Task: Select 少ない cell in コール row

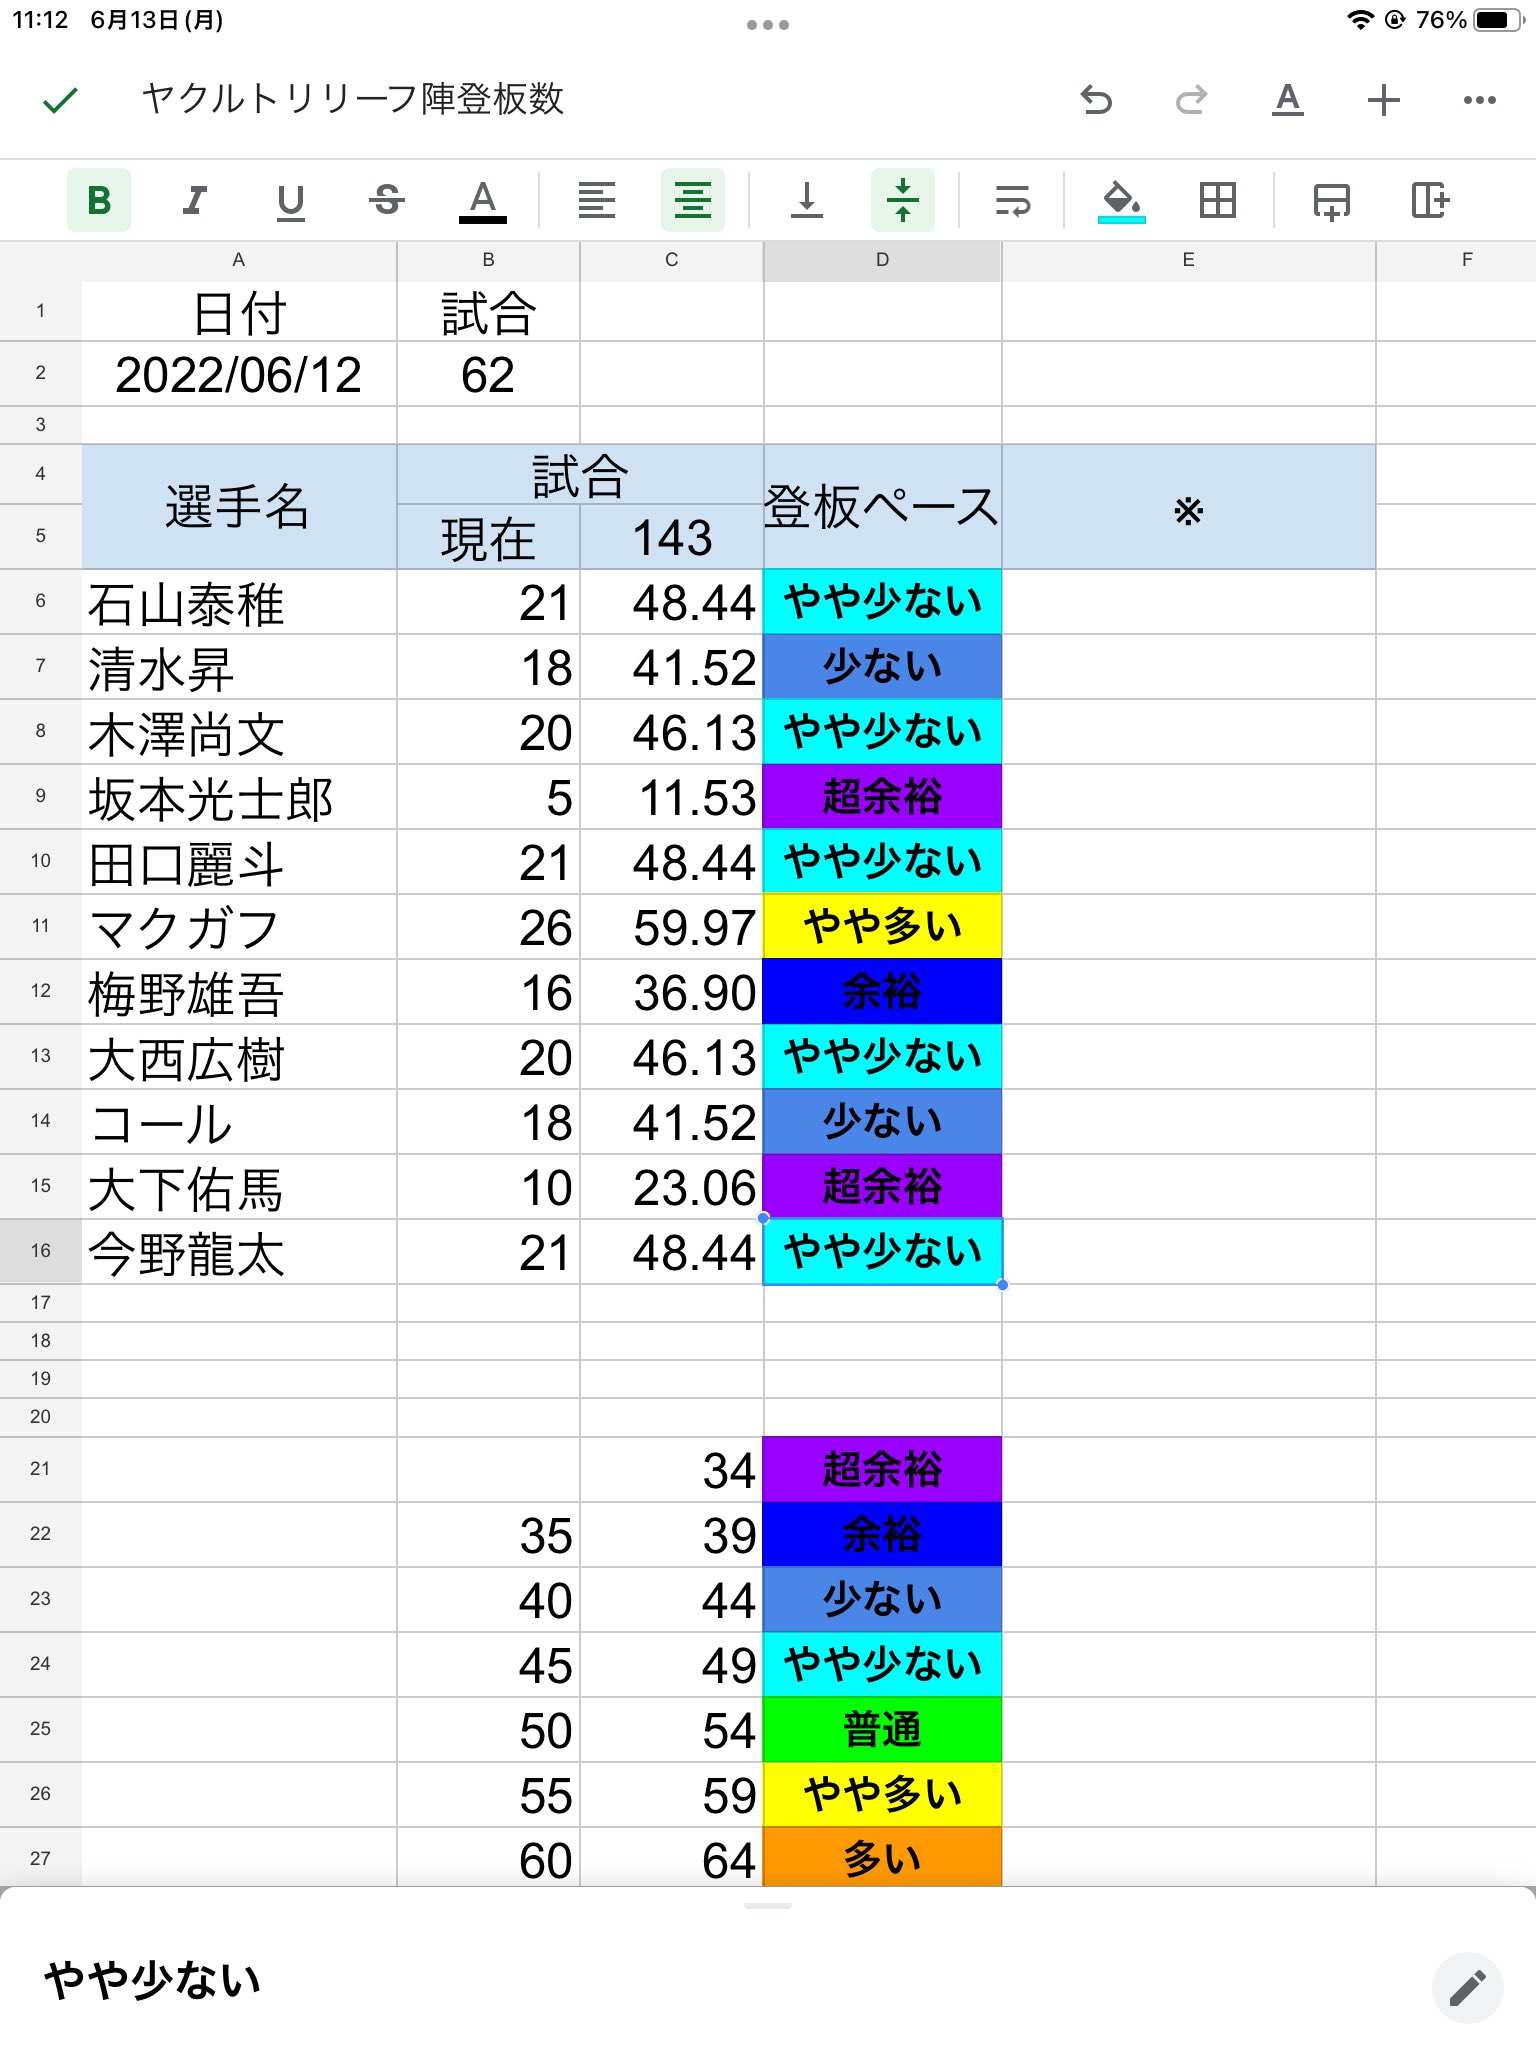Action: click(x=882, y=1122)
